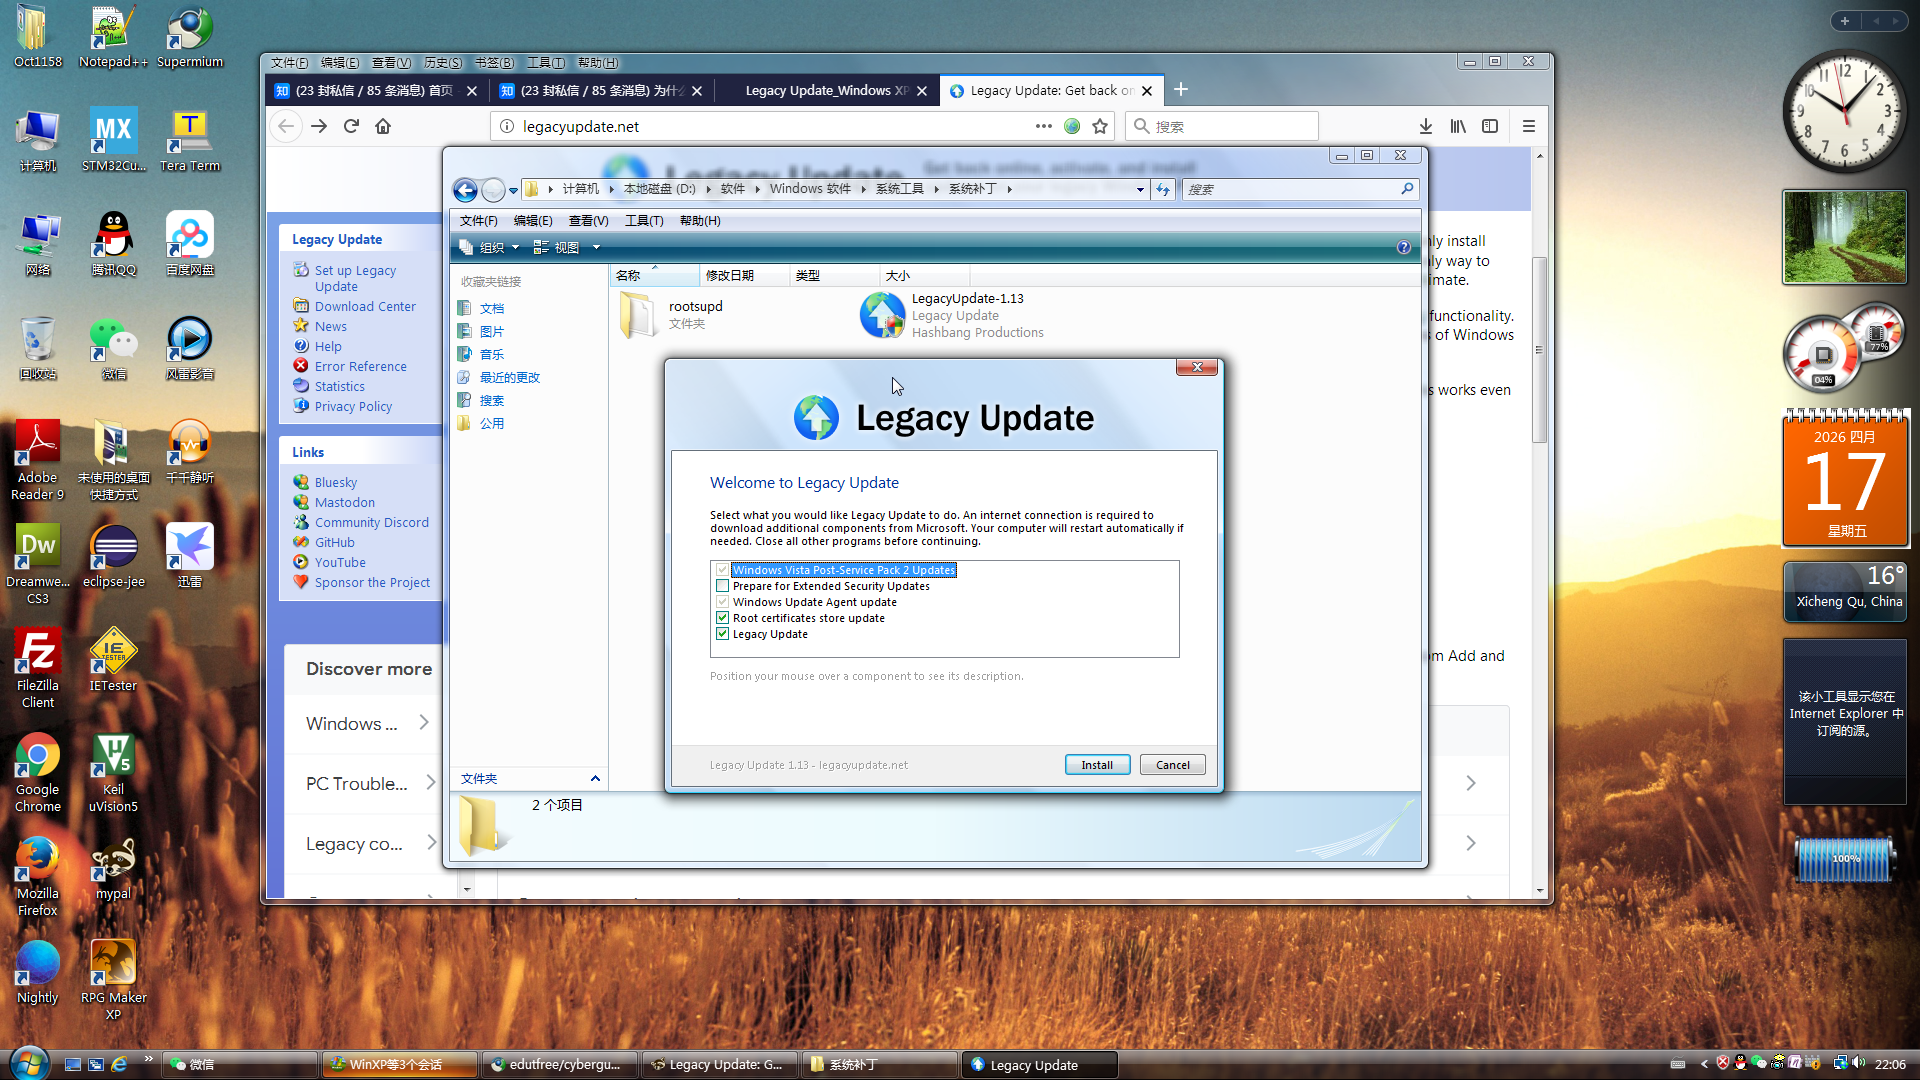Viewport: 1920px width, 1080px height.
Task: Click Firefox page vertical scrollbar thumb
Action: [1539, 350]
